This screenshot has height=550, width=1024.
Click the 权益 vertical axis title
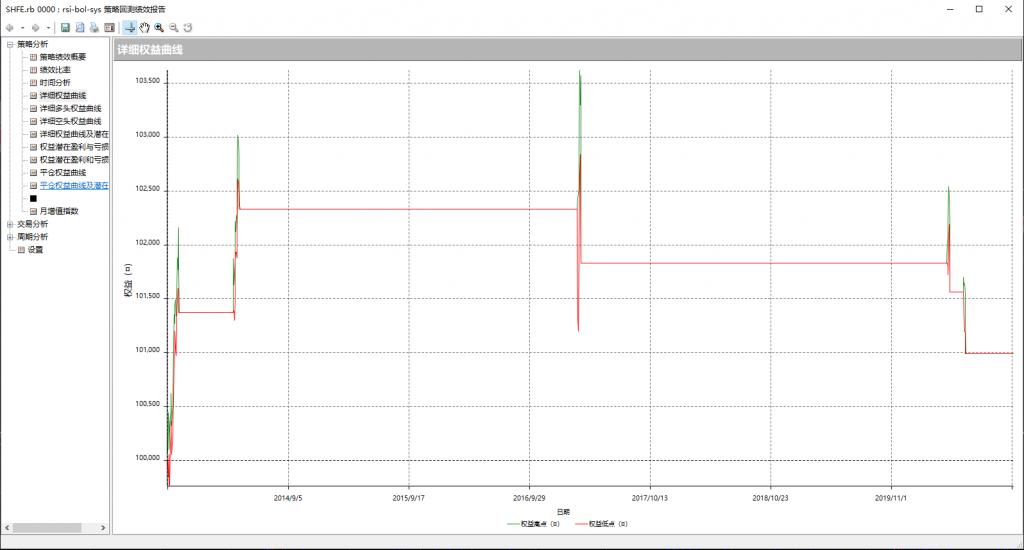coord(128,281)
